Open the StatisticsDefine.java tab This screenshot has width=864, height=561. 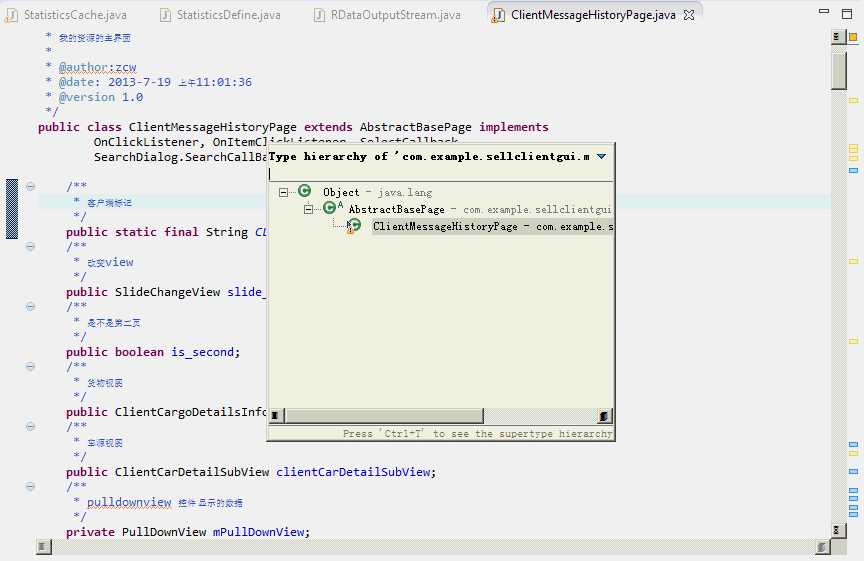[x=220, y=15]
